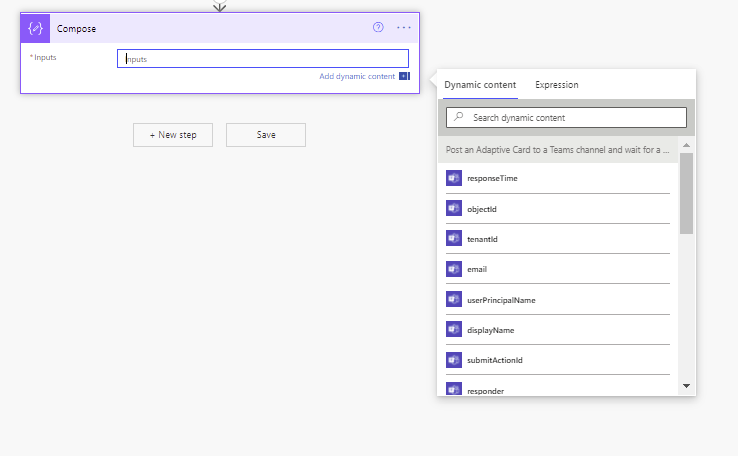This screenshot has height=456, width=738.
Task: Insert the displayName dynamic value
Action: 558,329
